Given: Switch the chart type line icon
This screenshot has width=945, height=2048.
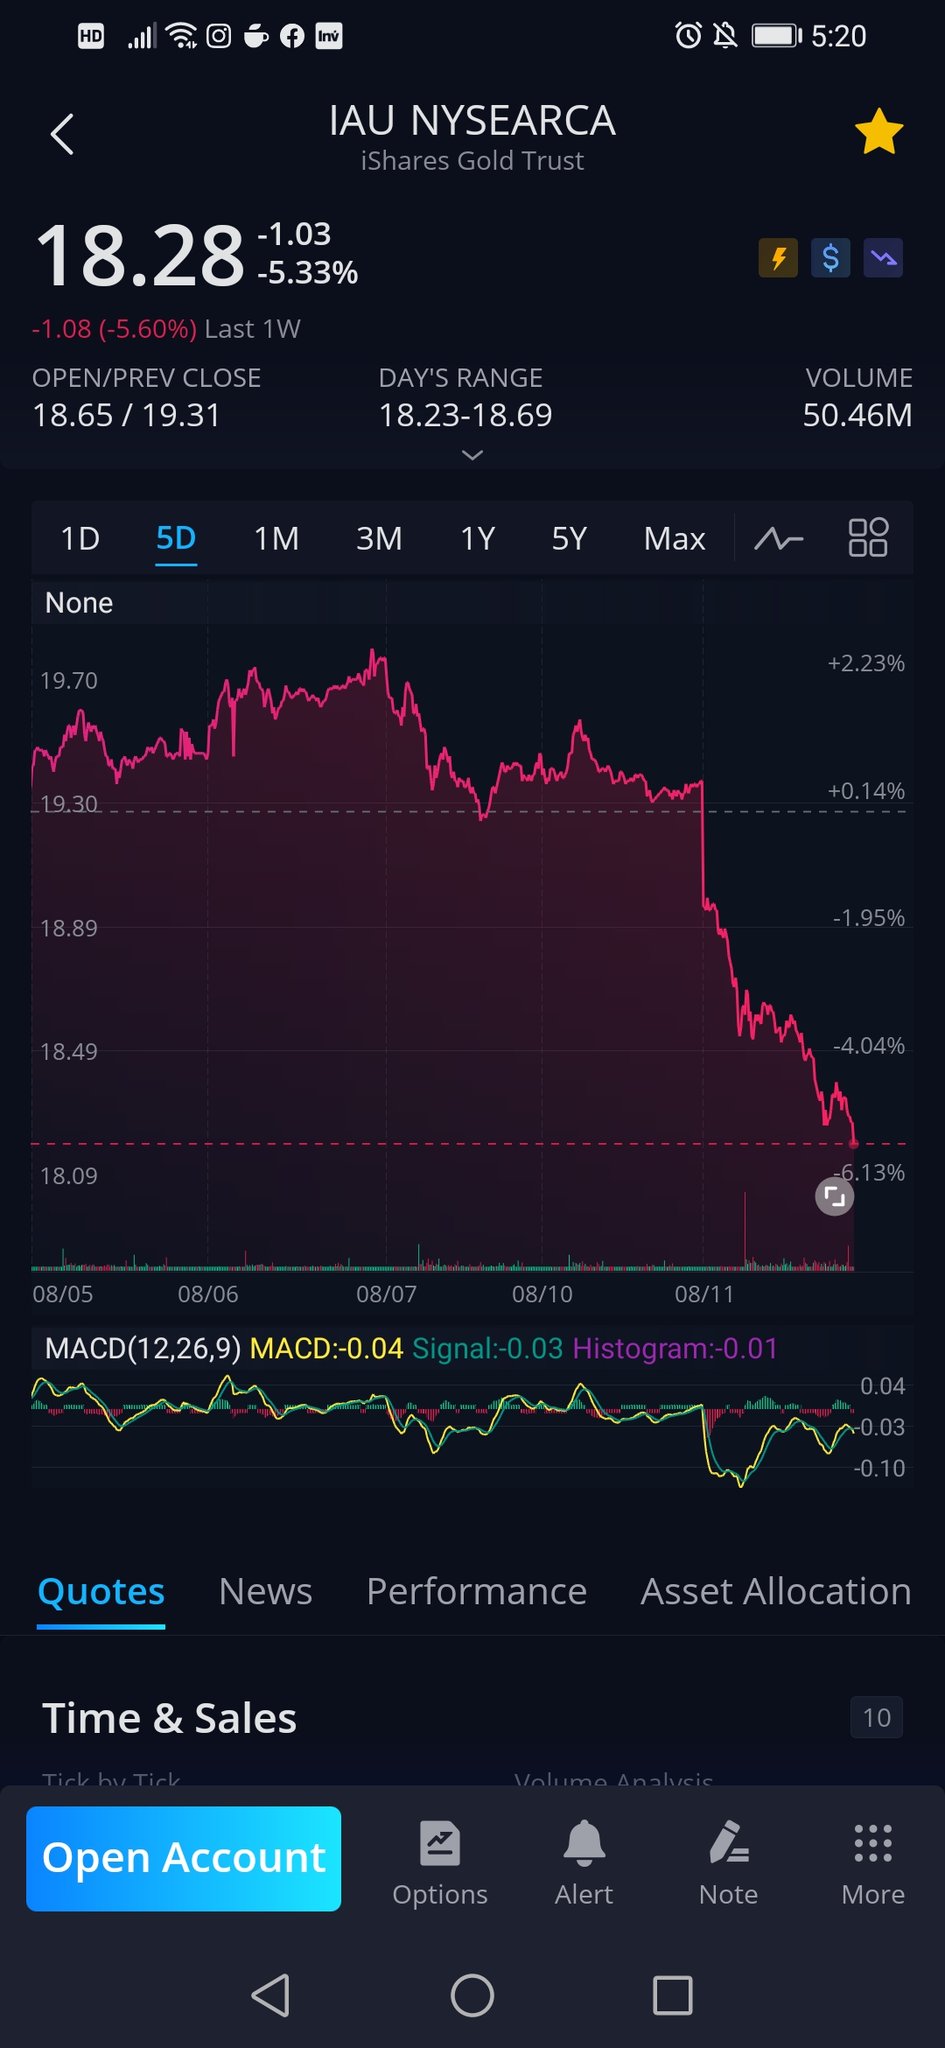Looking at the screenshot, I should pos(778,539).
